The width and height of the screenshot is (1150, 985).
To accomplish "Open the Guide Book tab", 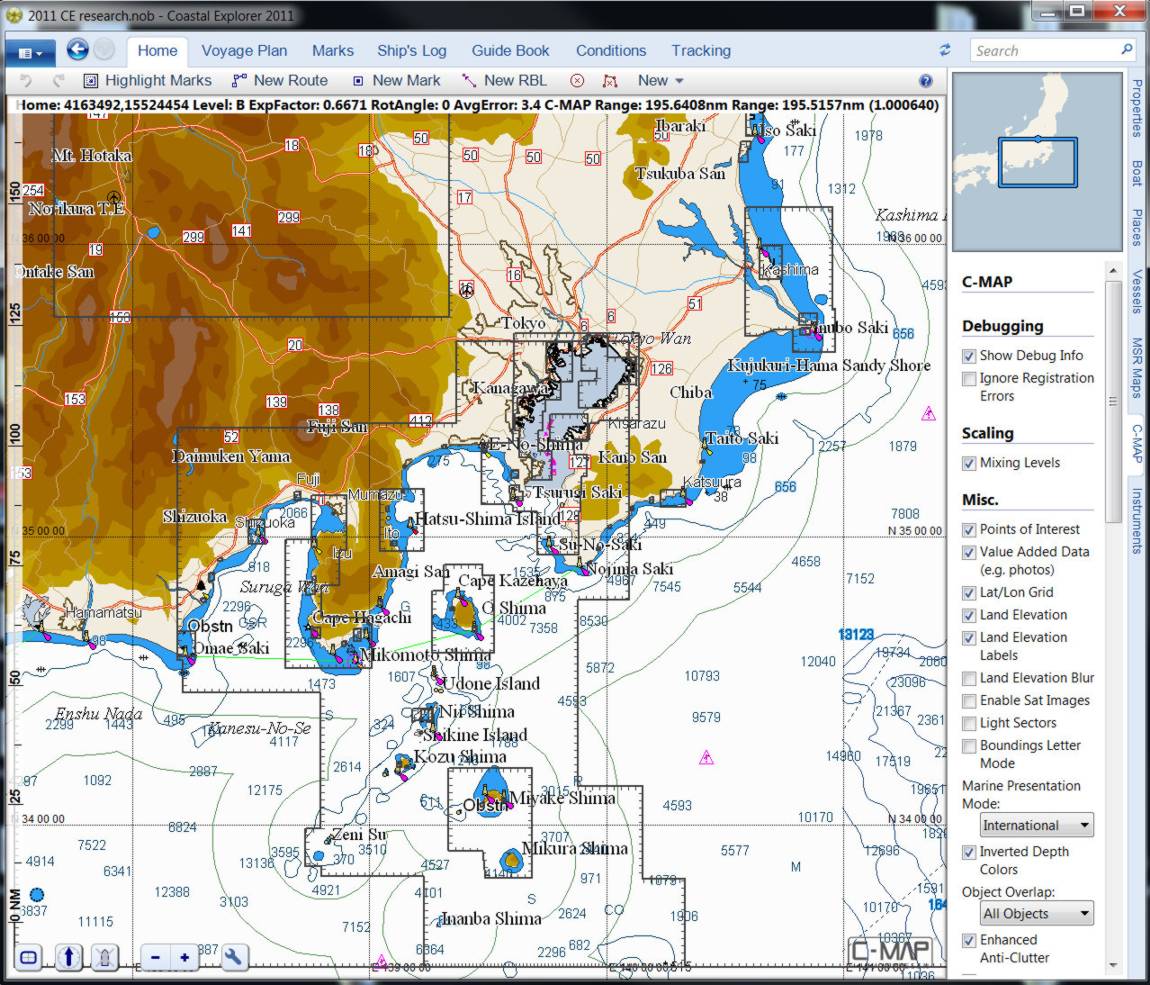I will [x=510, y=51].
